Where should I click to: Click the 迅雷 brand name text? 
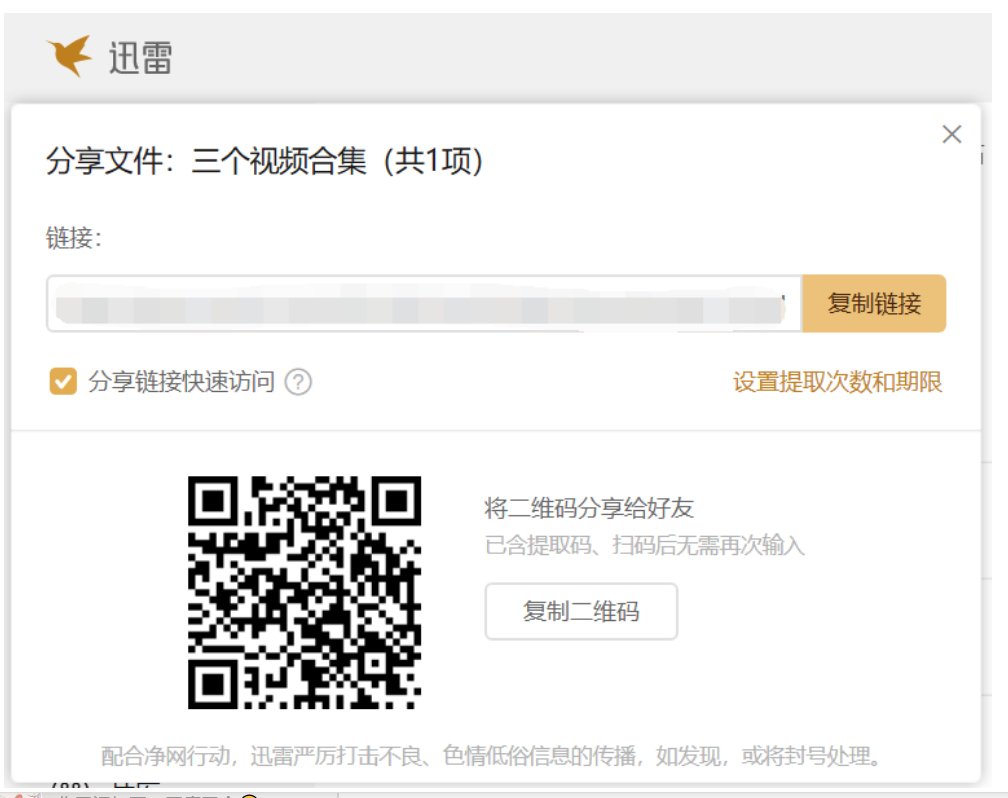[140, 57]
